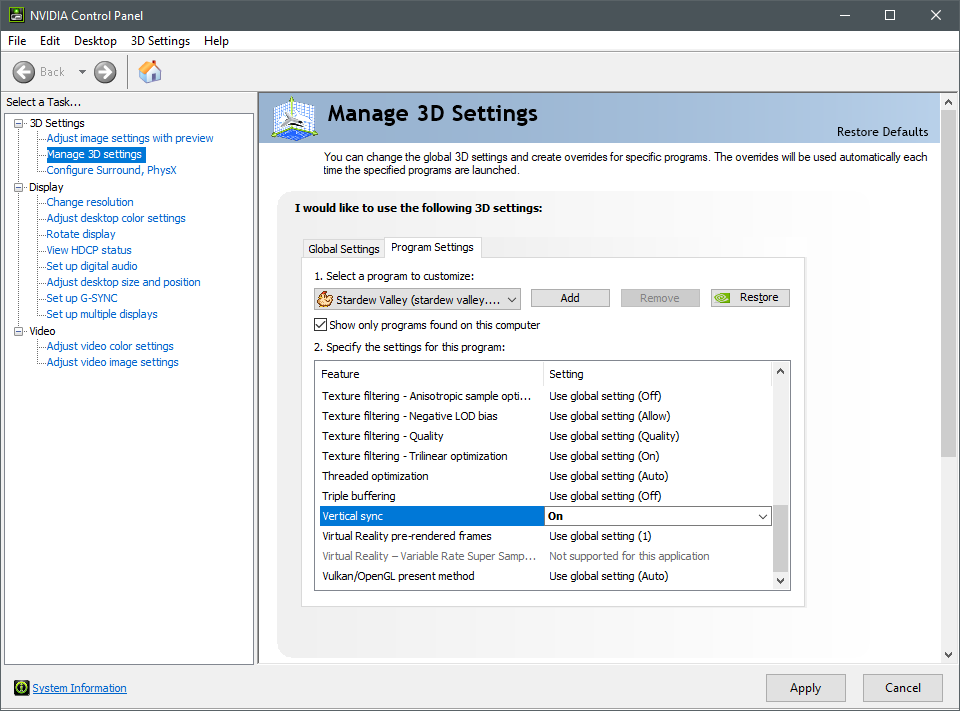Collapse the Display tree node
The height and width of the screenshot is (711, 960).
(x=18, y=187)
